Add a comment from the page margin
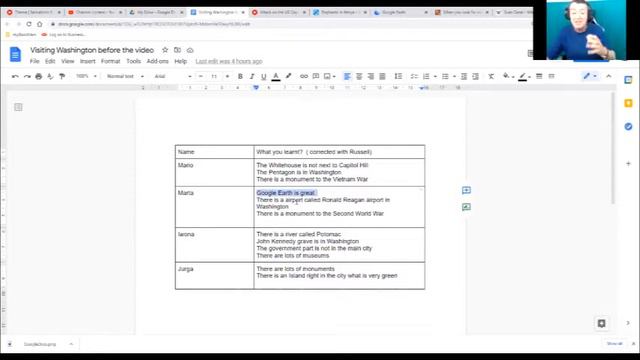Screen dimensions: 640x360 click(x=466, y=190)
